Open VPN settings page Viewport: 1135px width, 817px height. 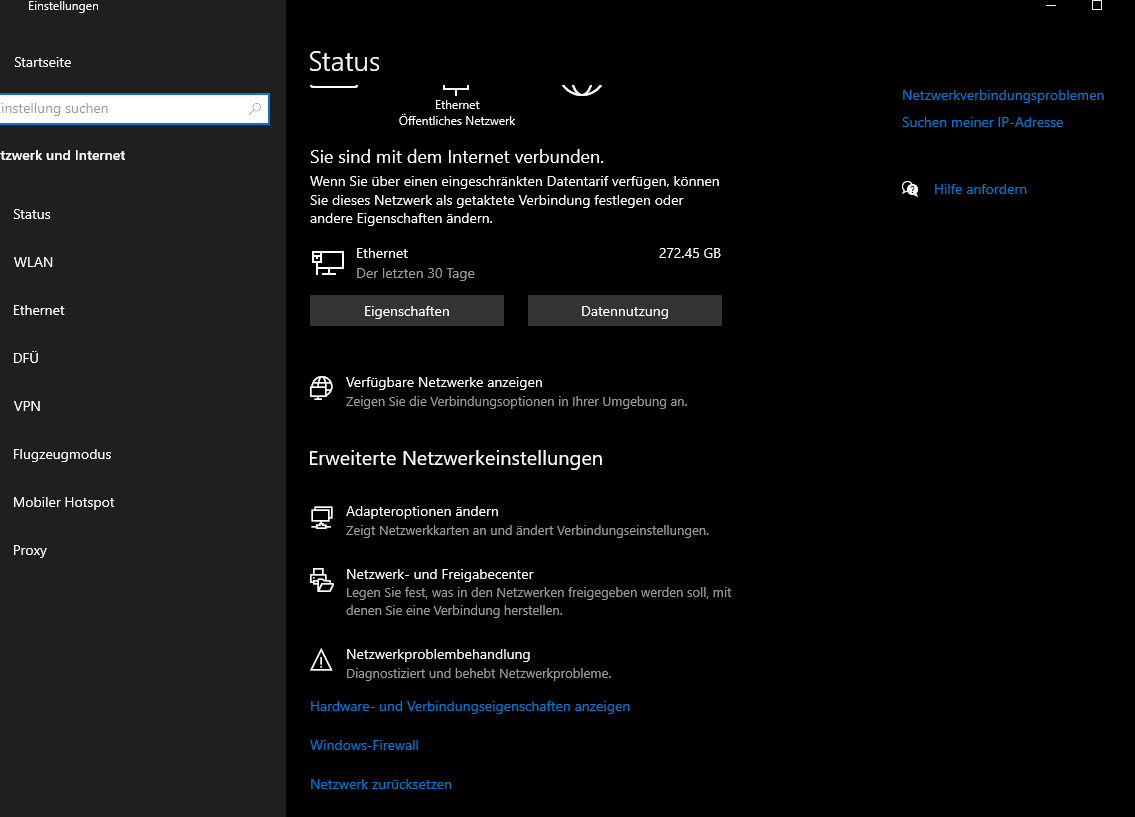(28, 406)
